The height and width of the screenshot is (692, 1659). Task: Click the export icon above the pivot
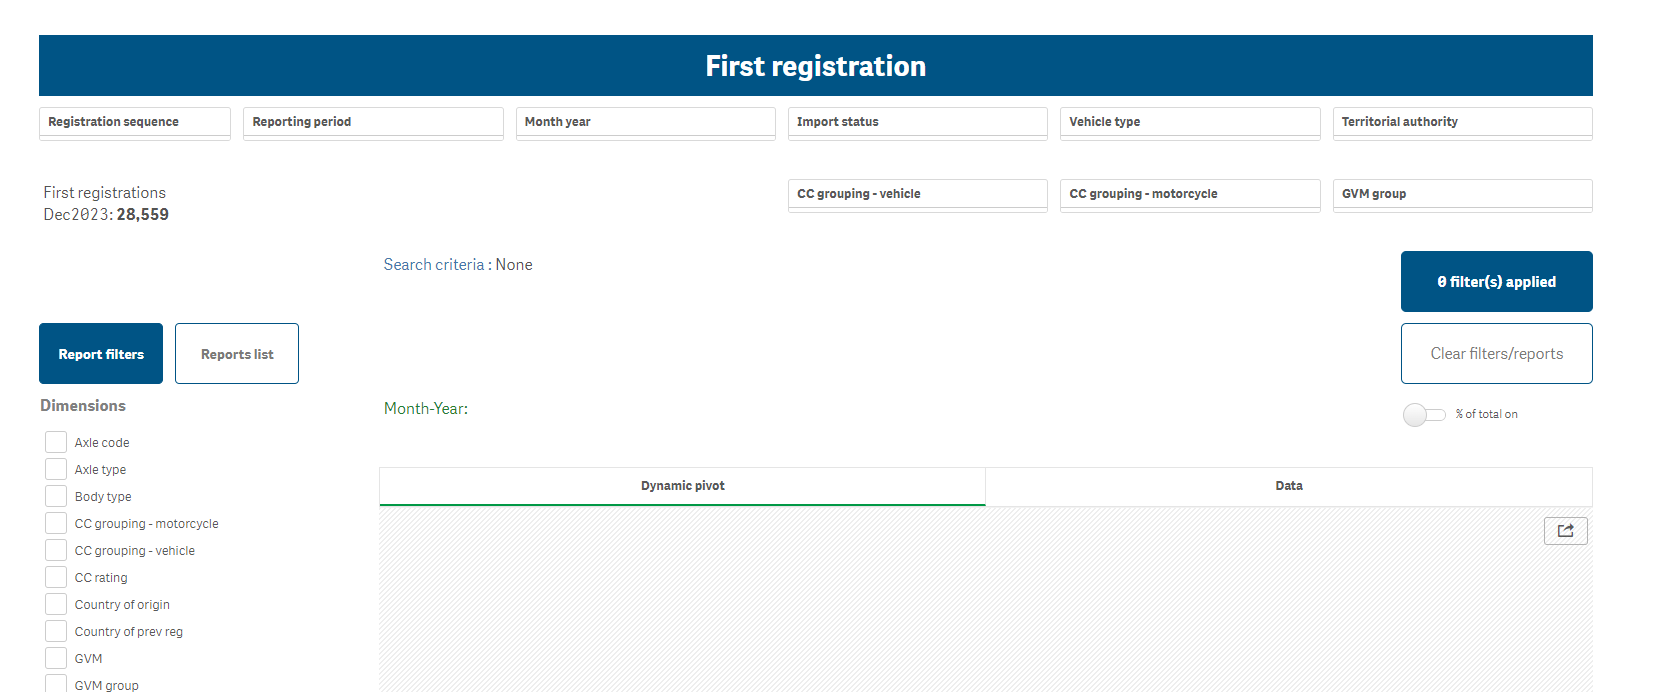click(x=1565, y=531)
